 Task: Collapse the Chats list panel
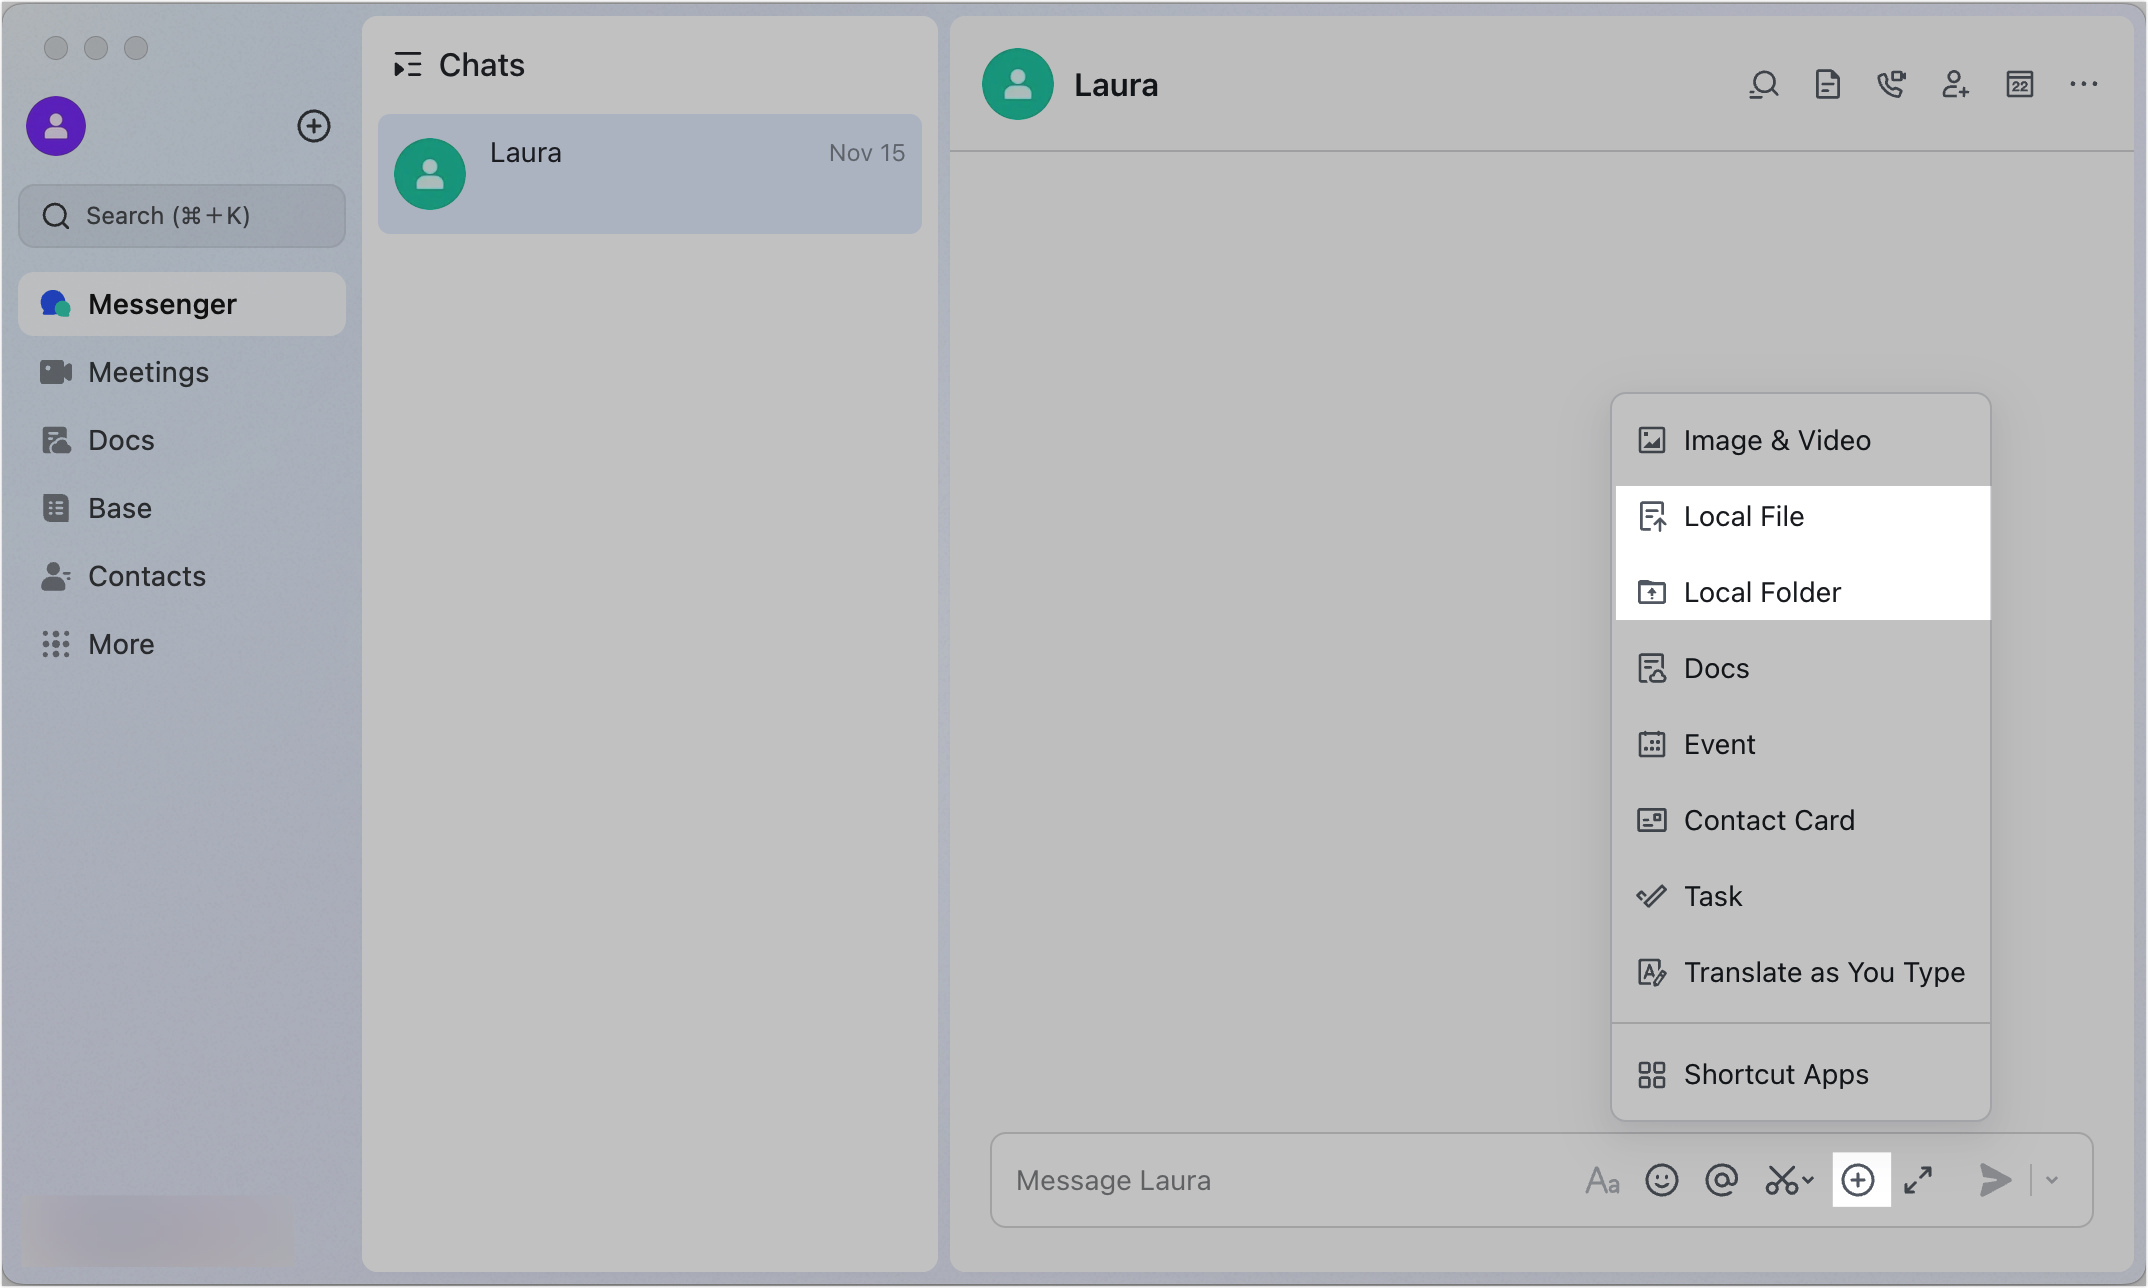click(x=407, y=64)
